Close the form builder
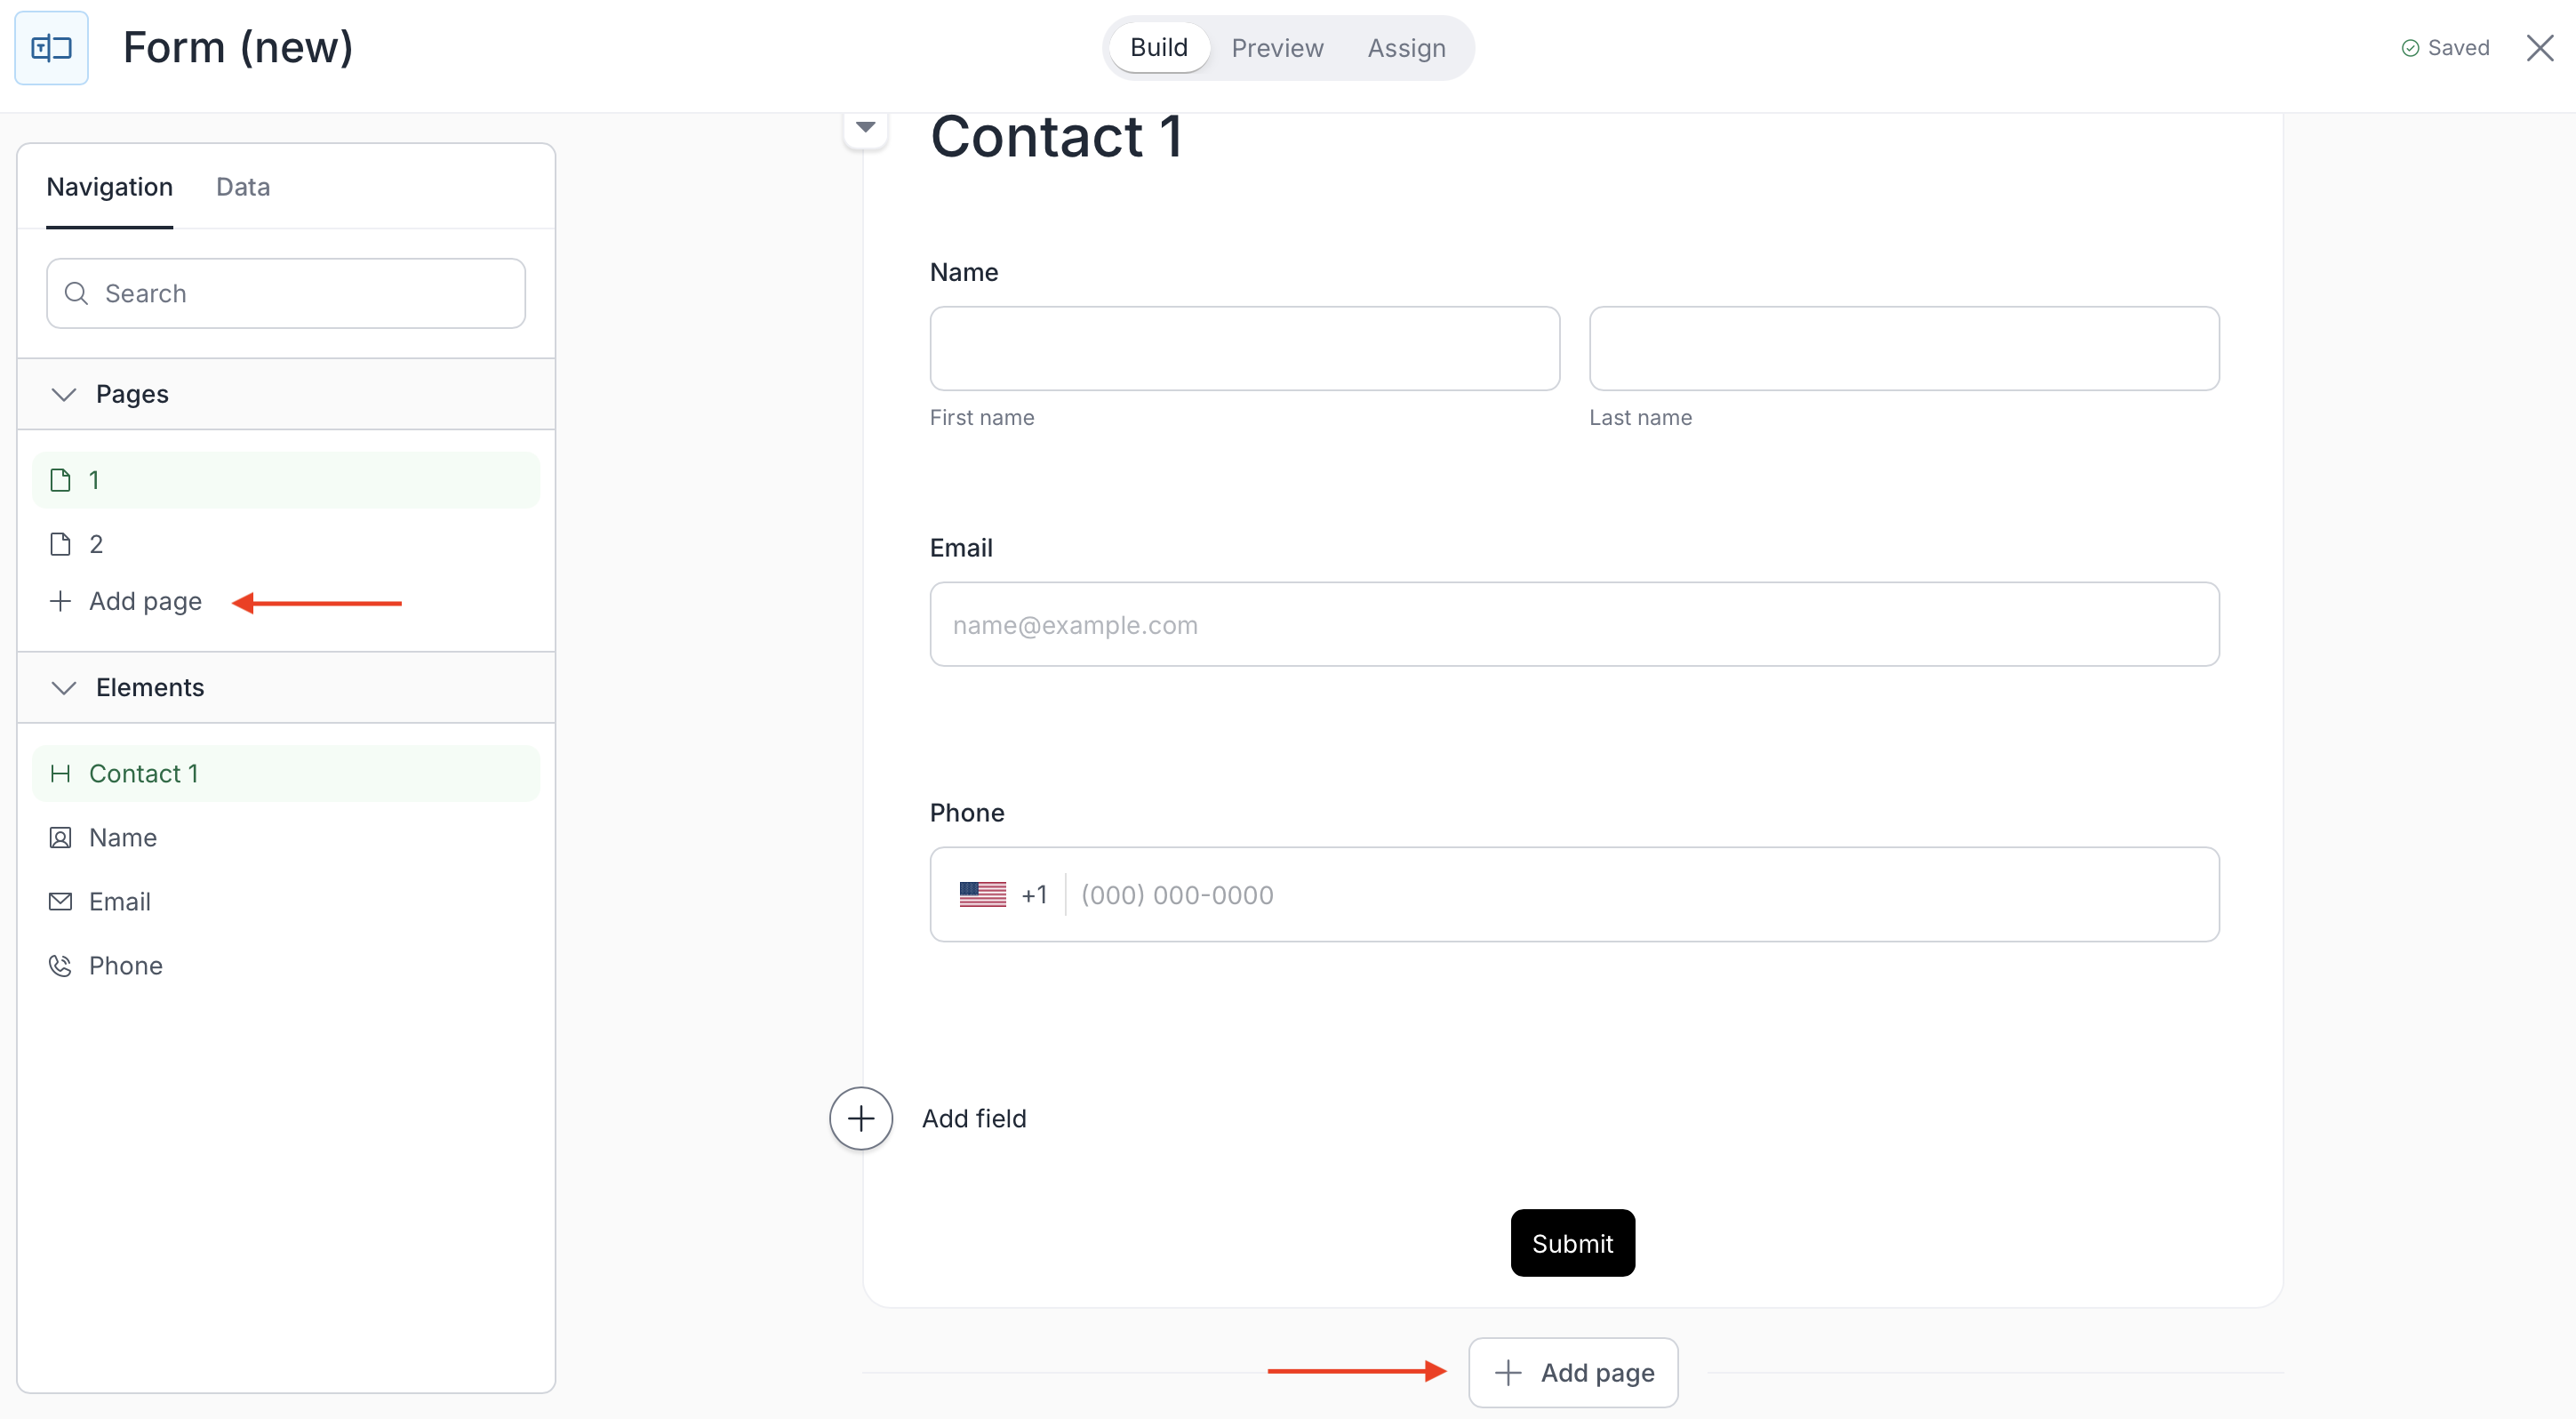This screenshot has height=1419, width=2576. [x=2539, y=48]
